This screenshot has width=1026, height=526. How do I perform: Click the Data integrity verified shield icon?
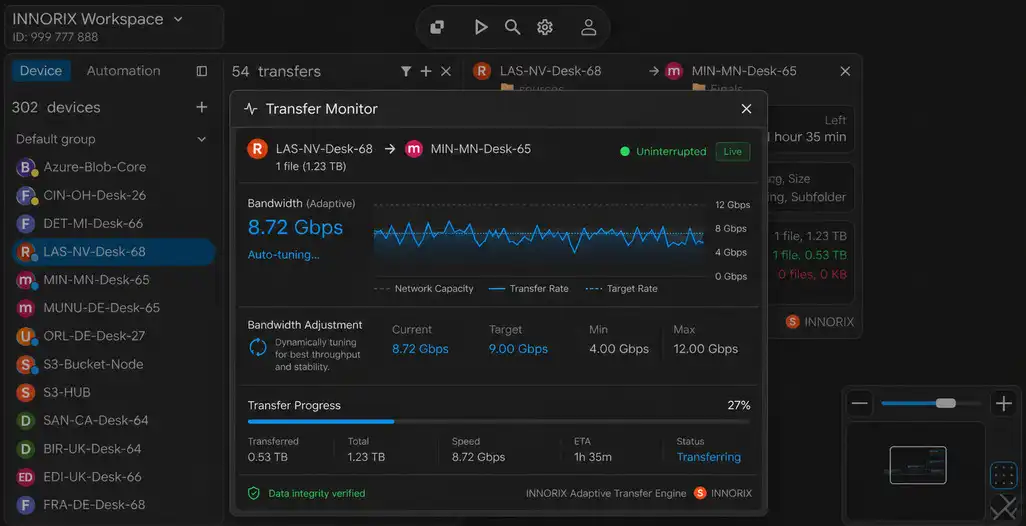[x=254, y=493]
